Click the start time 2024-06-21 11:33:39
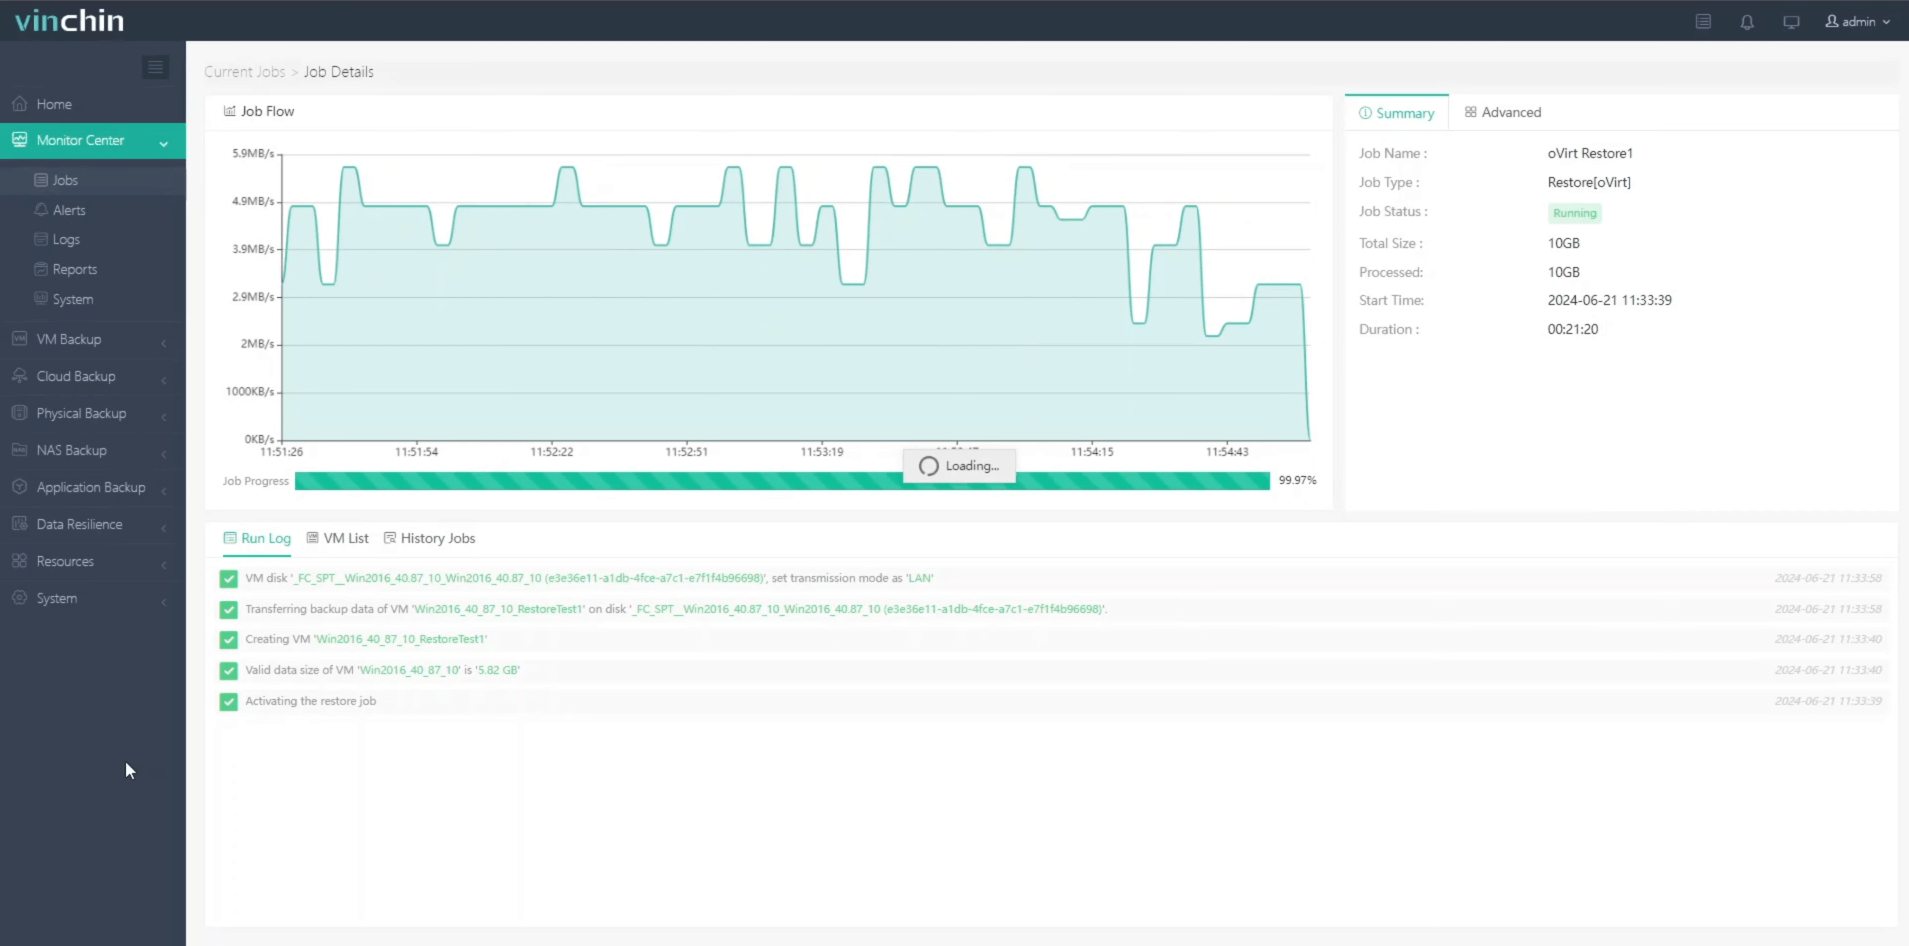Screen dimensions: 1909x946 coord(1609,300)
